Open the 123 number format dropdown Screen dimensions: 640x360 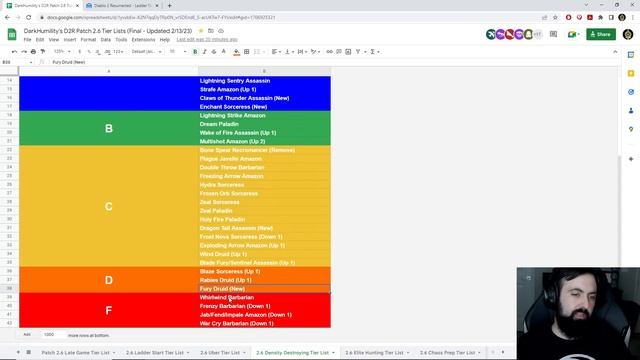118,52
